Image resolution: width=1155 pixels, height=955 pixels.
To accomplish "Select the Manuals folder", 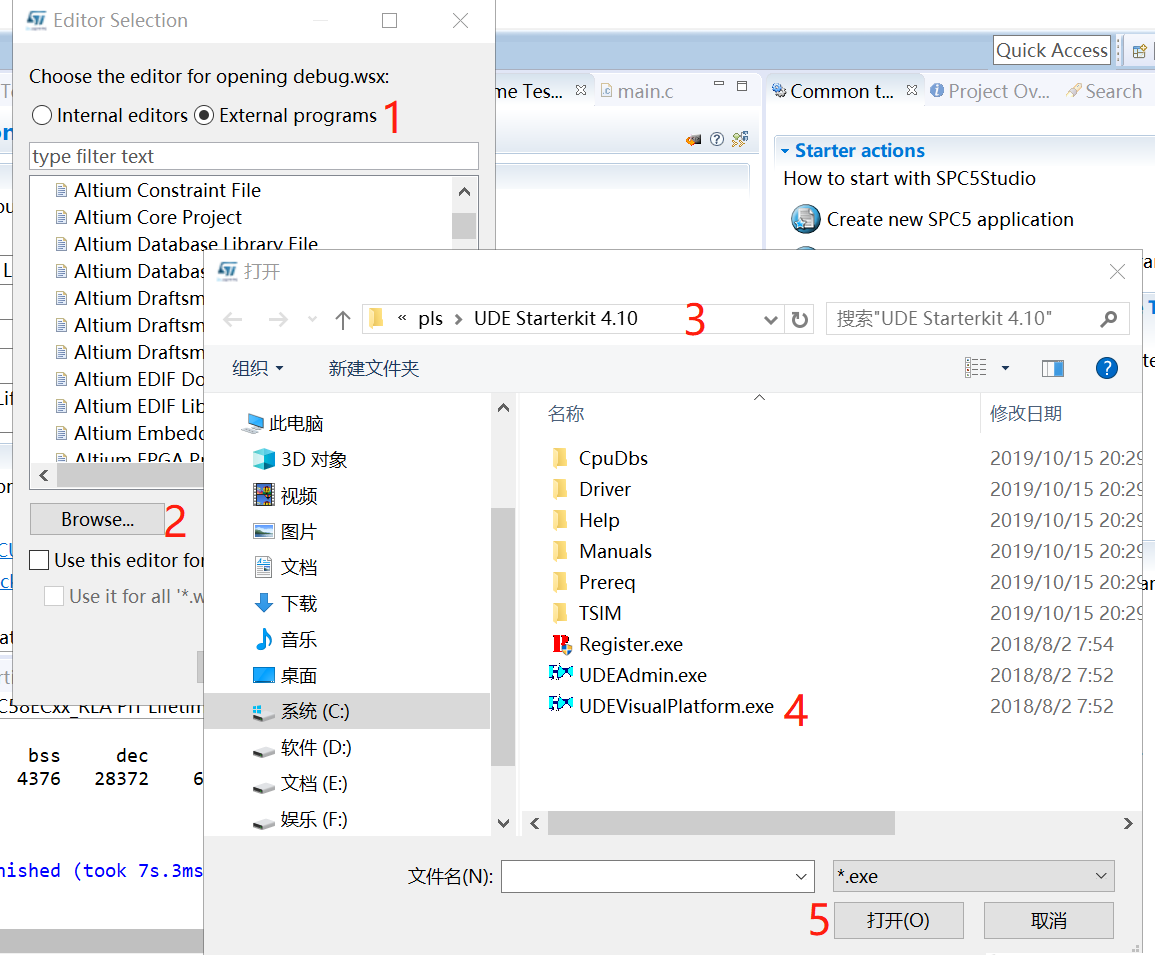I will coord(601,551).
